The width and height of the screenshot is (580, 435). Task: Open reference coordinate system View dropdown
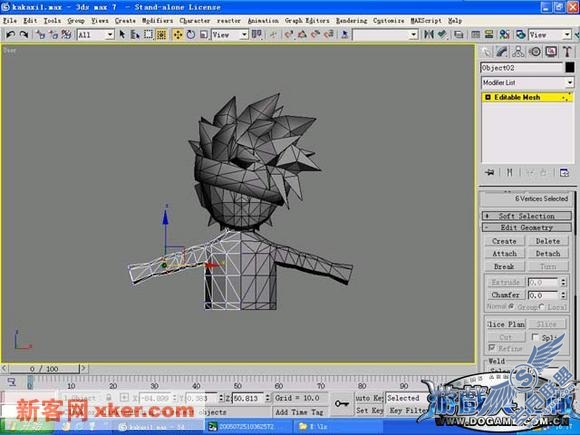[230, 35]
